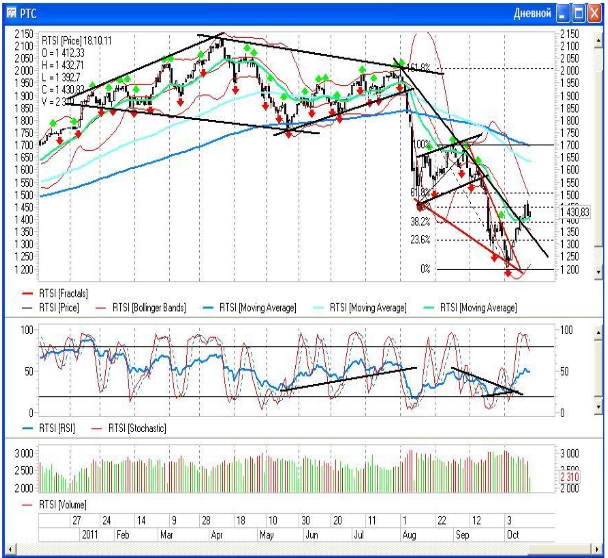Click the Sep month label on the time axis
Viewport: 608px width, 558px height.
462,535
